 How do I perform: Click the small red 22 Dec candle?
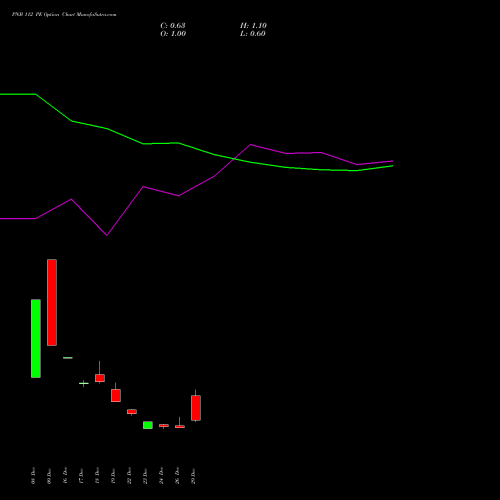pyautogui.click(x=132, y=412)
